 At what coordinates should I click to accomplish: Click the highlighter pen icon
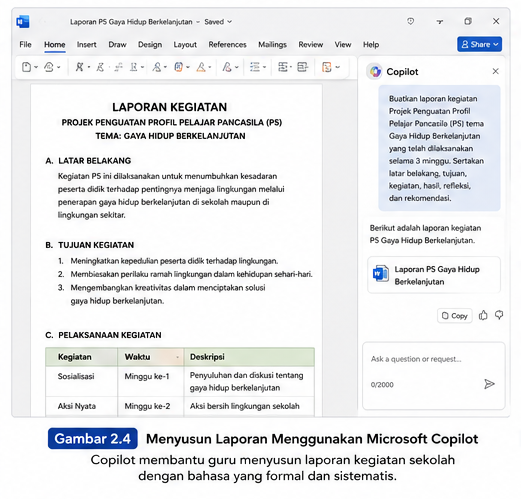click(x=227, y=67)
